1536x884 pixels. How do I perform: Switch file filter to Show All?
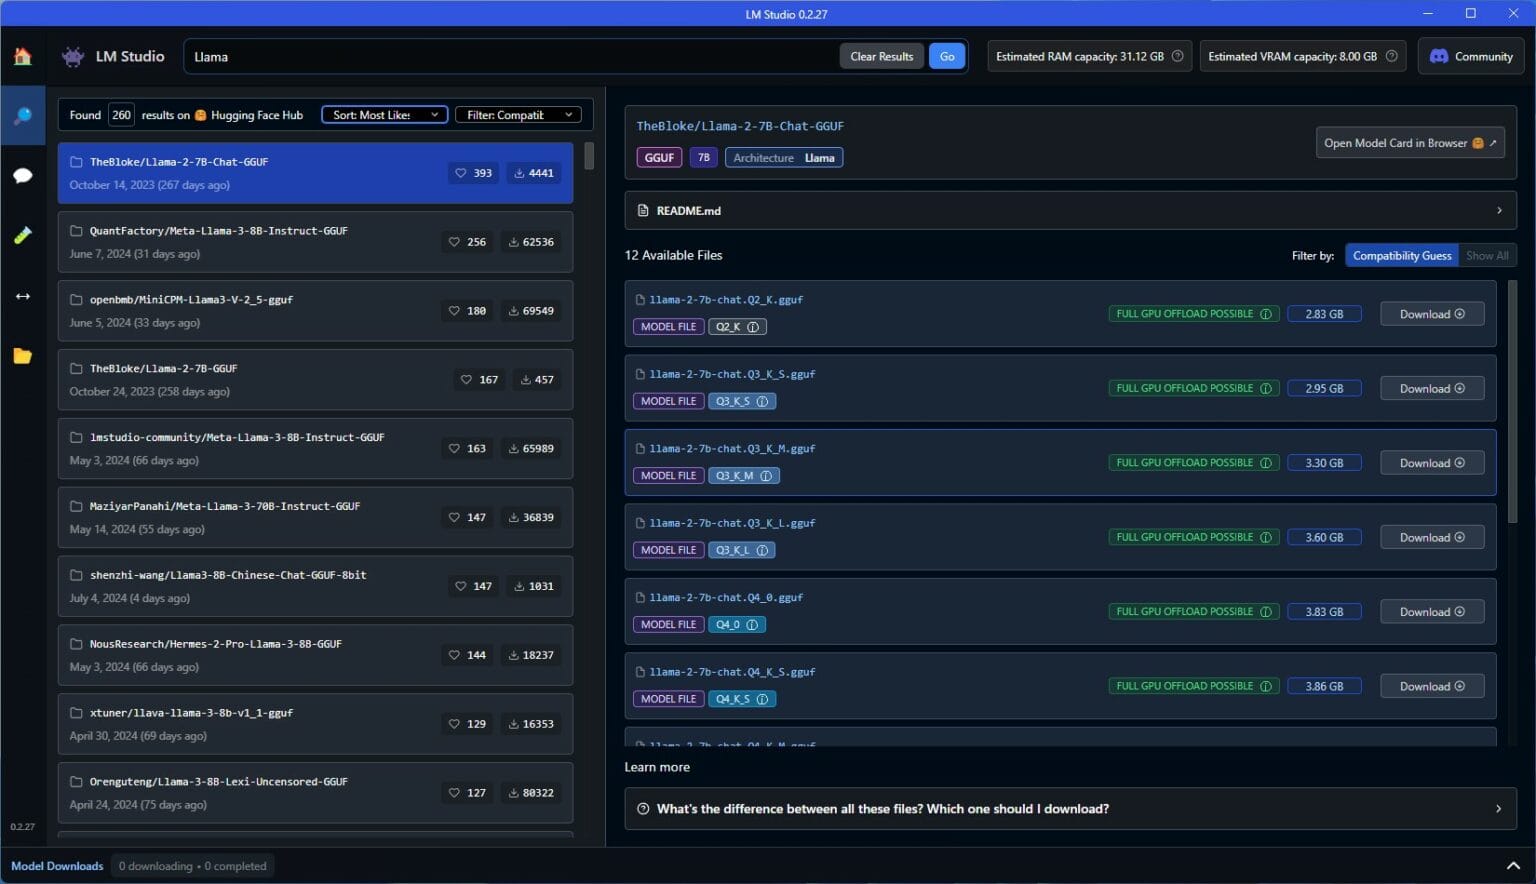click(1487, 256)
